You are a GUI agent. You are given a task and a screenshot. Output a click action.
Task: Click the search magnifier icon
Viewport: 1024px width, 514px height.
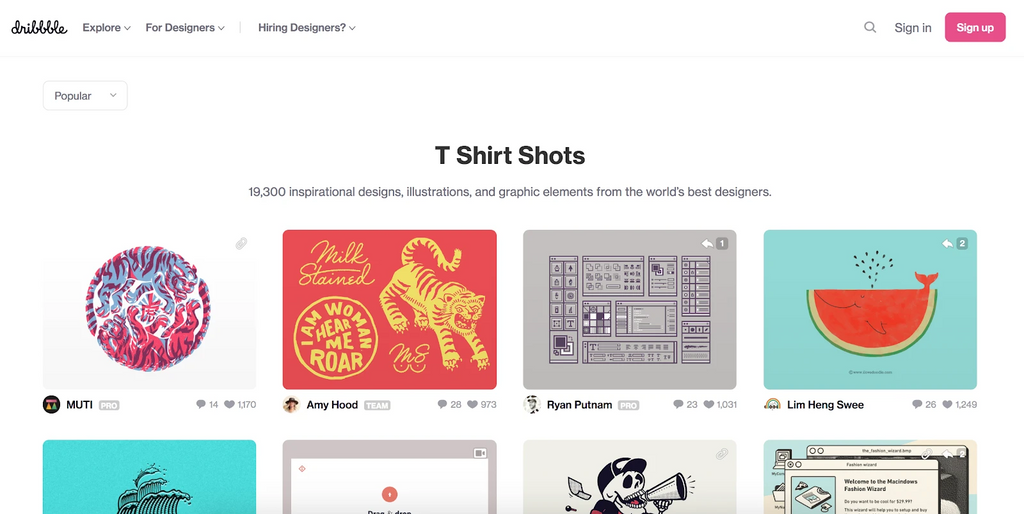[870, 27]
